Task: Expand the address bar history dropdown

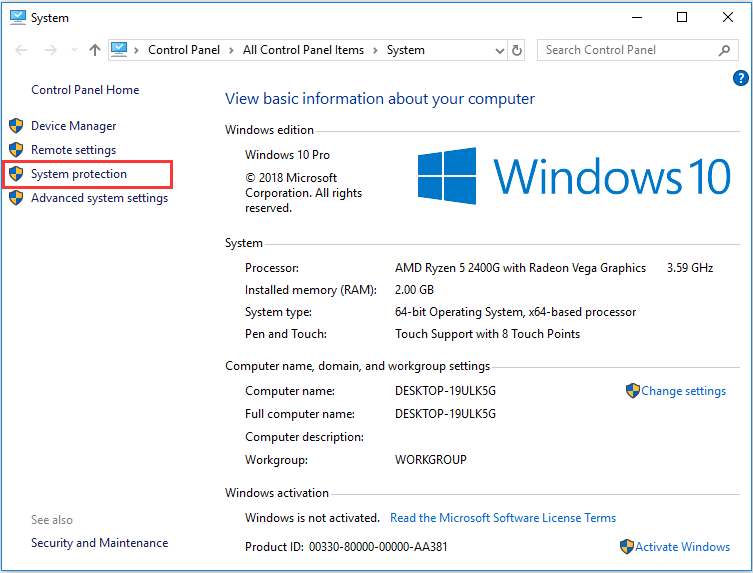Action: click(x=500, y=50)
